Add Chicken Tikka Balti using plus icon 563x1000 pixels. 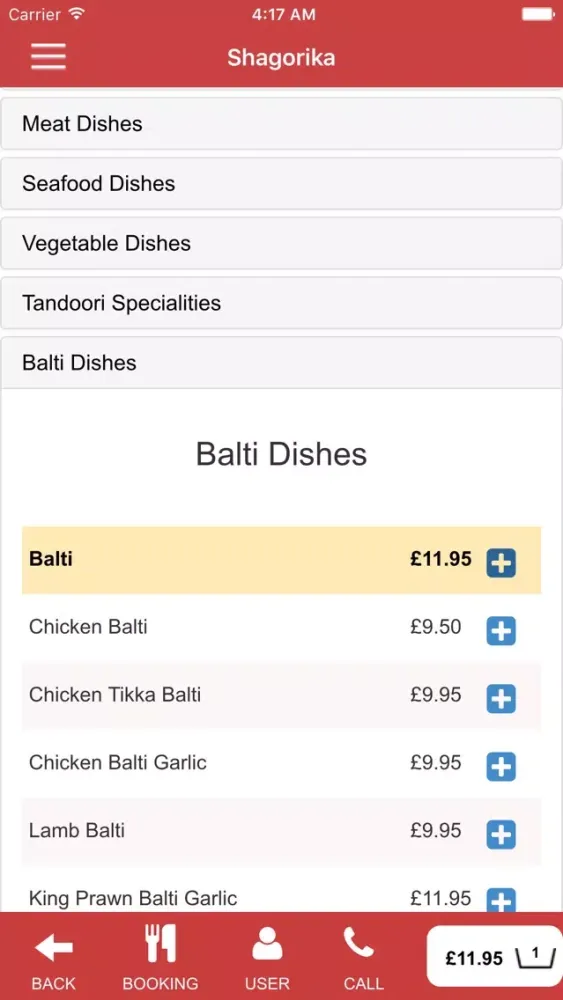[501, 699]
